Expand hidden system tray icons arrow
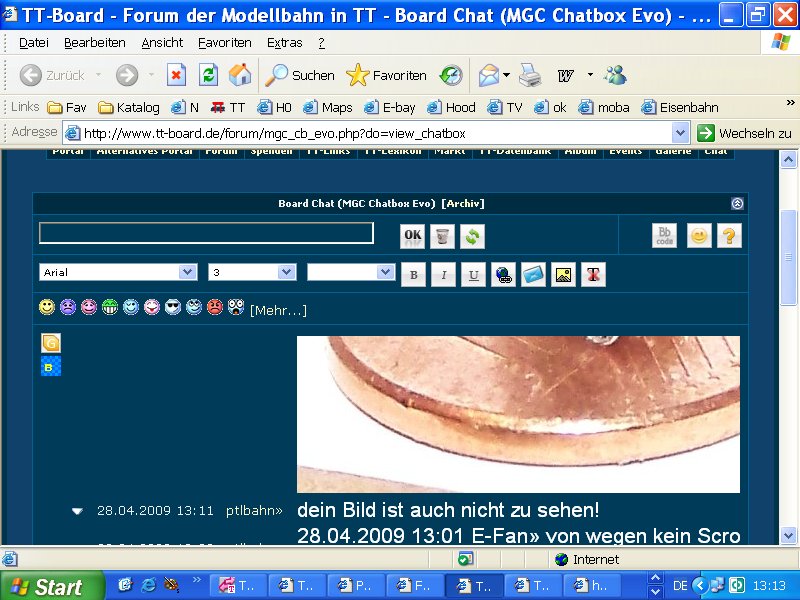This screenshot has width=800, height=600. [701, 585]
